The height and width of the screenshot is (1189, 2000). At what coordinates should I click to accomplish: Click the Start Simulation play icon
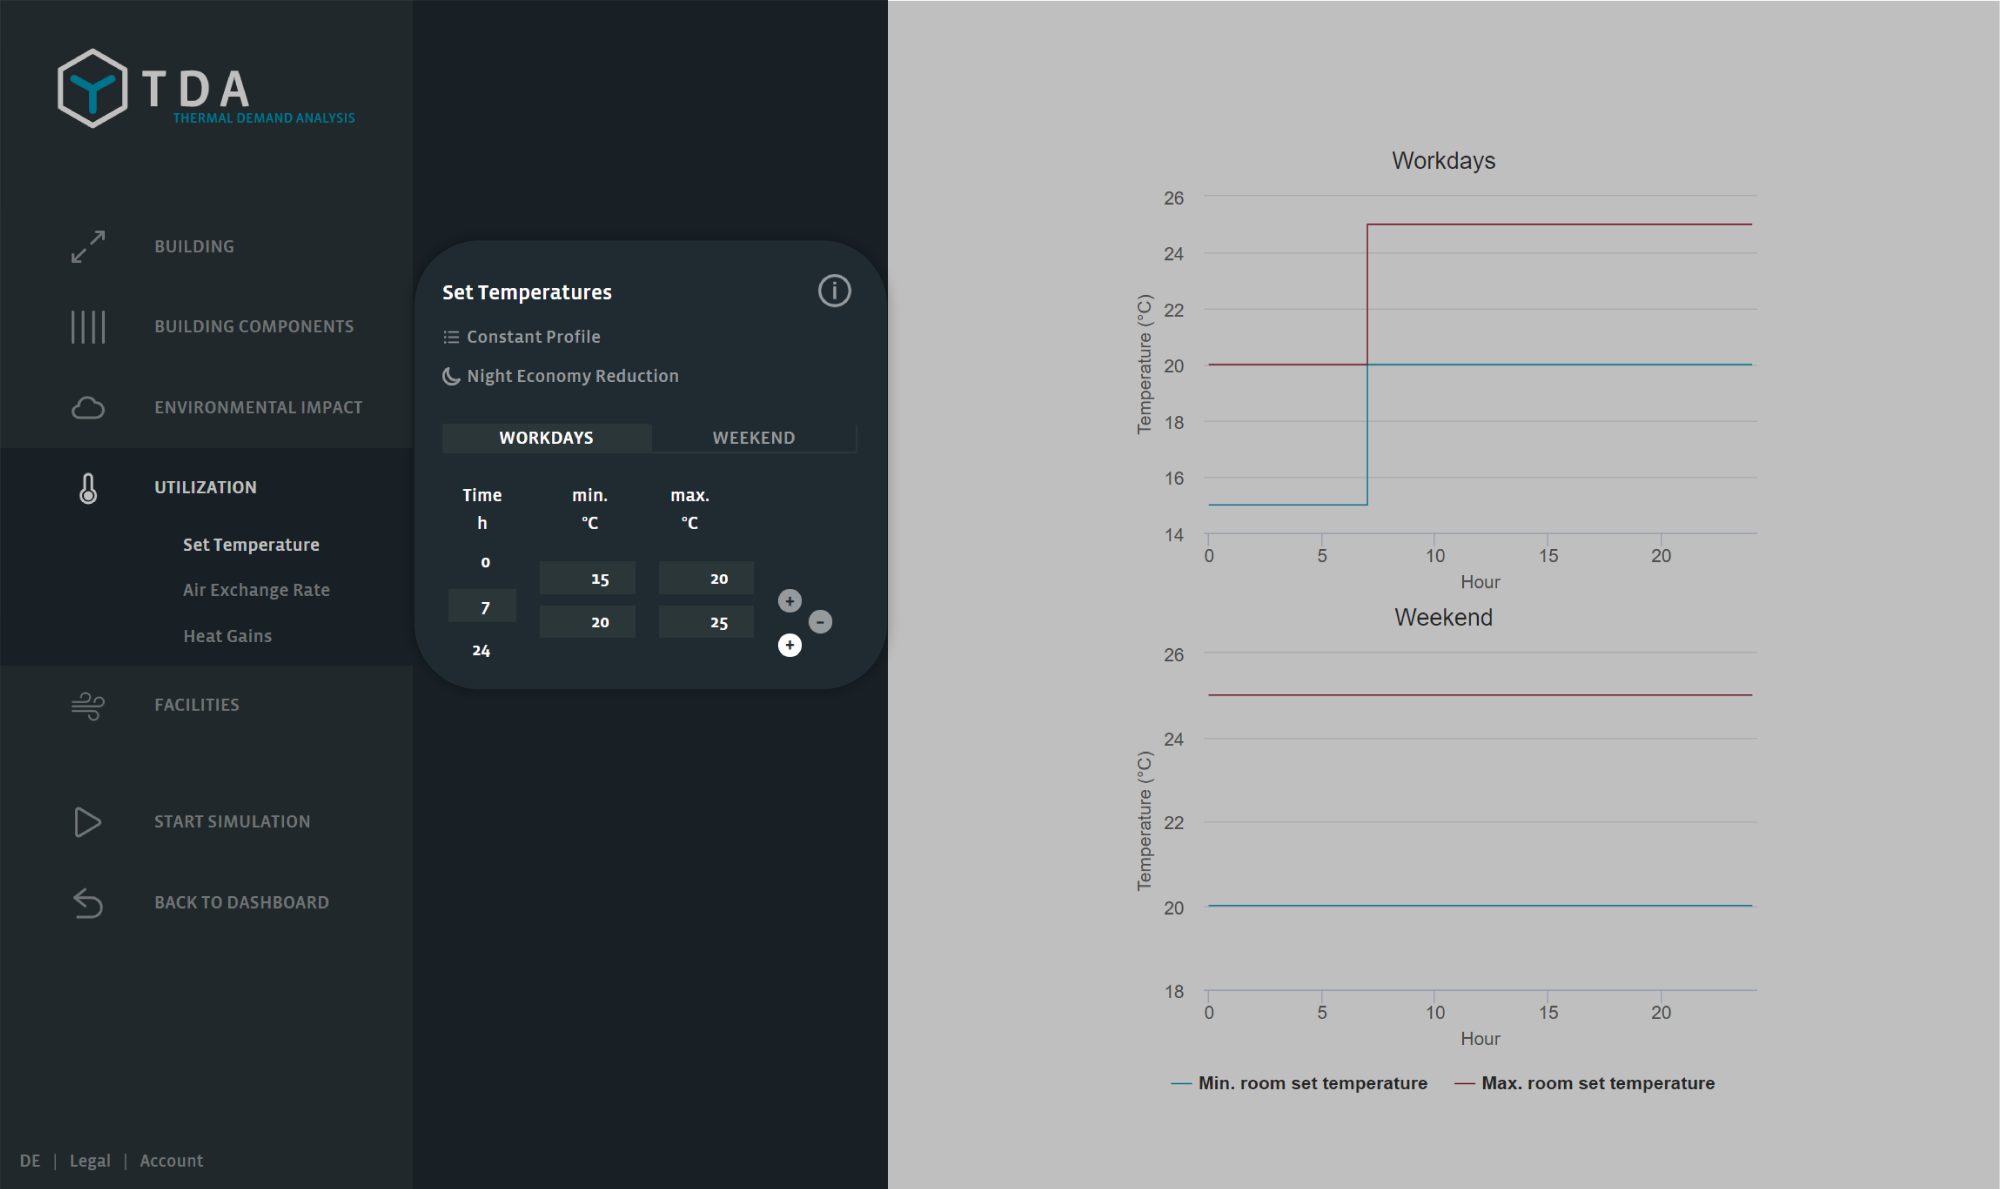88,822
